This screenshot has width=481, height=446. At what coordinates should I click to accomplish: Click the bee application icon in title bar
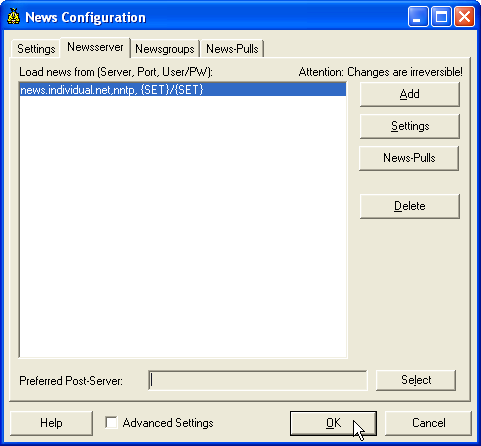[x=14, y=17]
